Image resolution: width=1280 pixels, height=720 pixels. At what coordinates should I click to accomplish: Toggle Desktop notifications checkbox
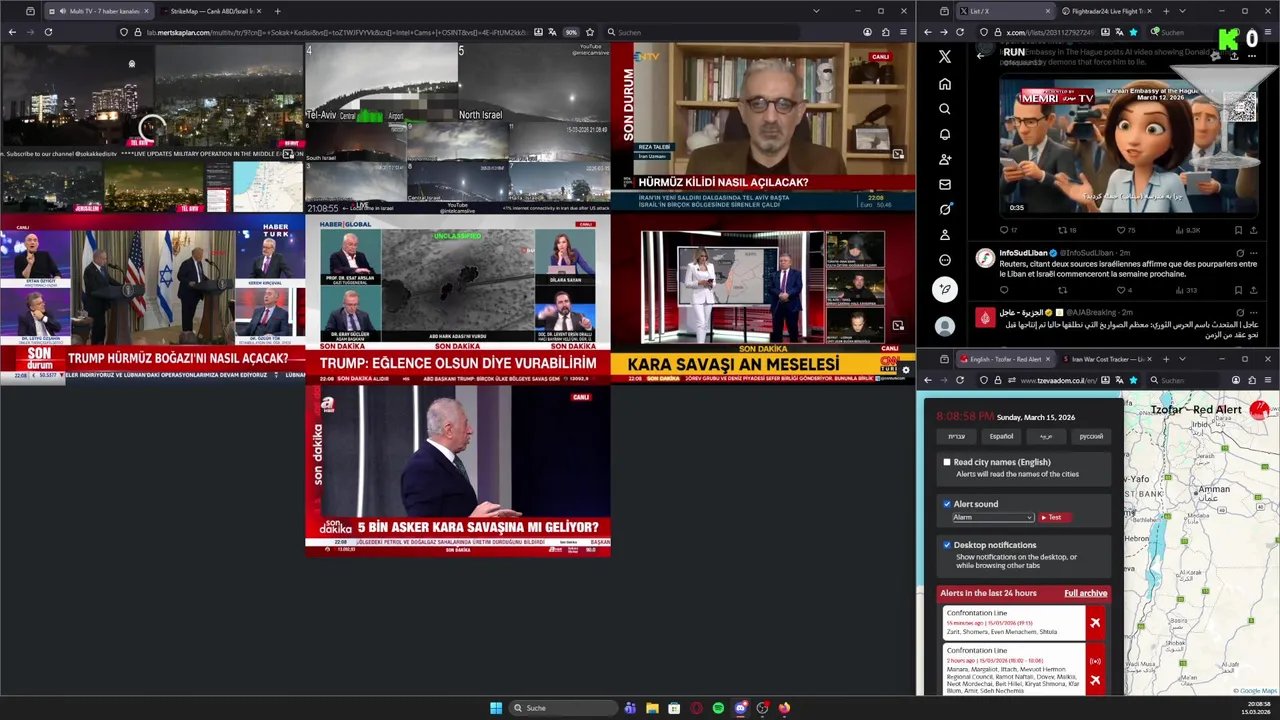pos(947,545)
